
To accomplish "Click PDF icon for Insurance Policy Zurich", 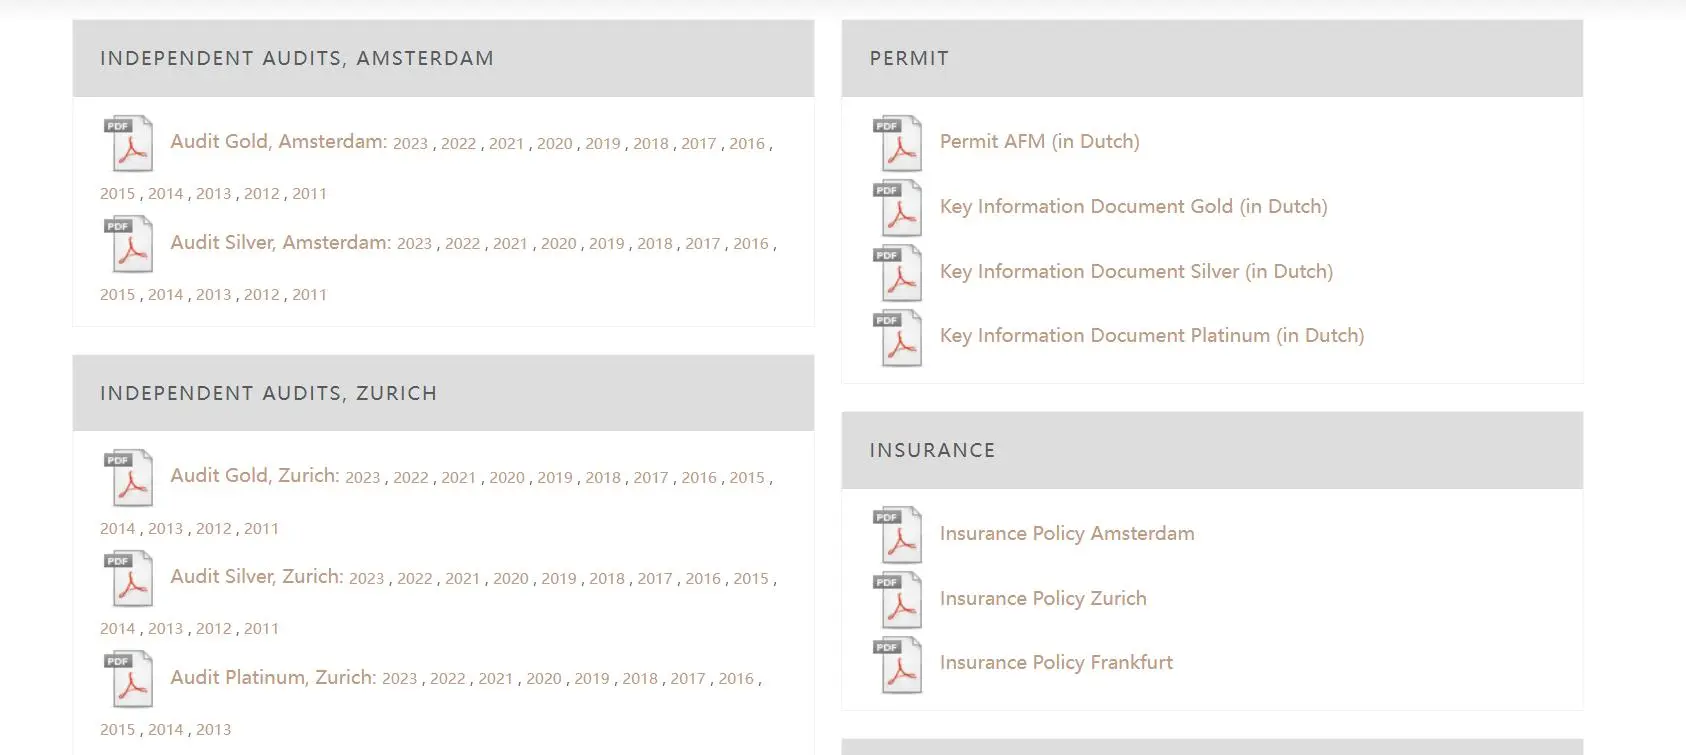I will pos(898,600).
